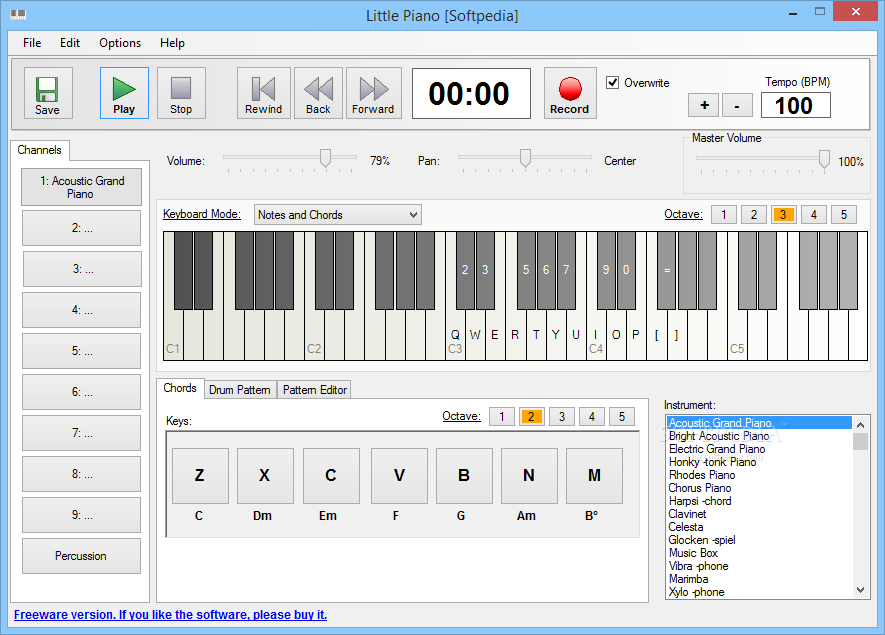Select empty channel 9
This screenshot has width=885, height=635.
pos(81,515)
